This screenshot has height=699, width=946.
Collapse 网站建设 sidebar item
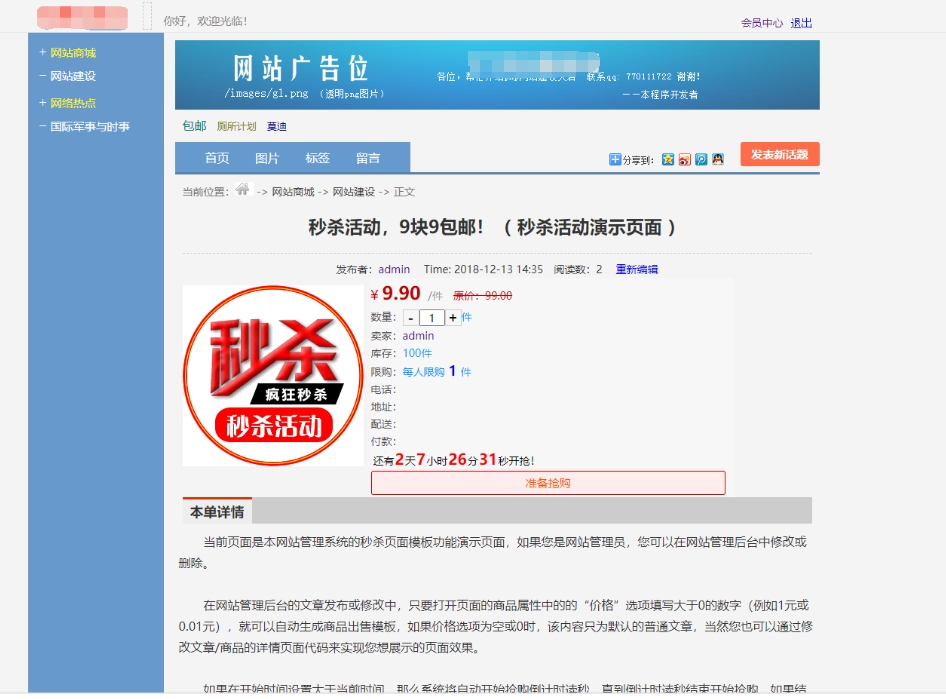click(x=73, y=76)
